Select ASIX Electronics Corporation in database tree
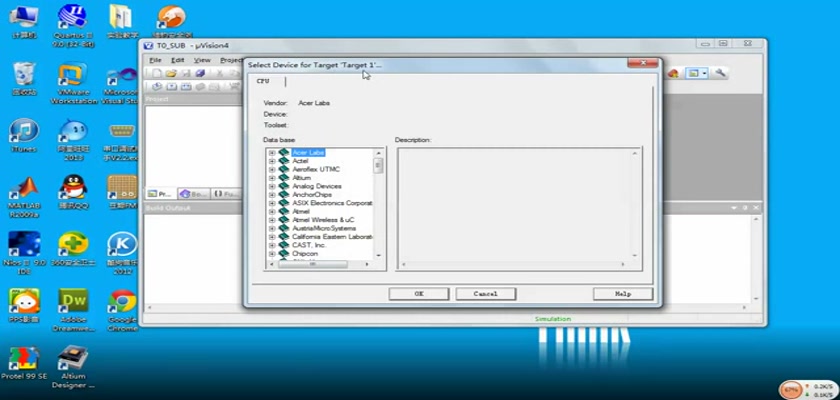This screenshot has width=840, height=400. (332, 203)
